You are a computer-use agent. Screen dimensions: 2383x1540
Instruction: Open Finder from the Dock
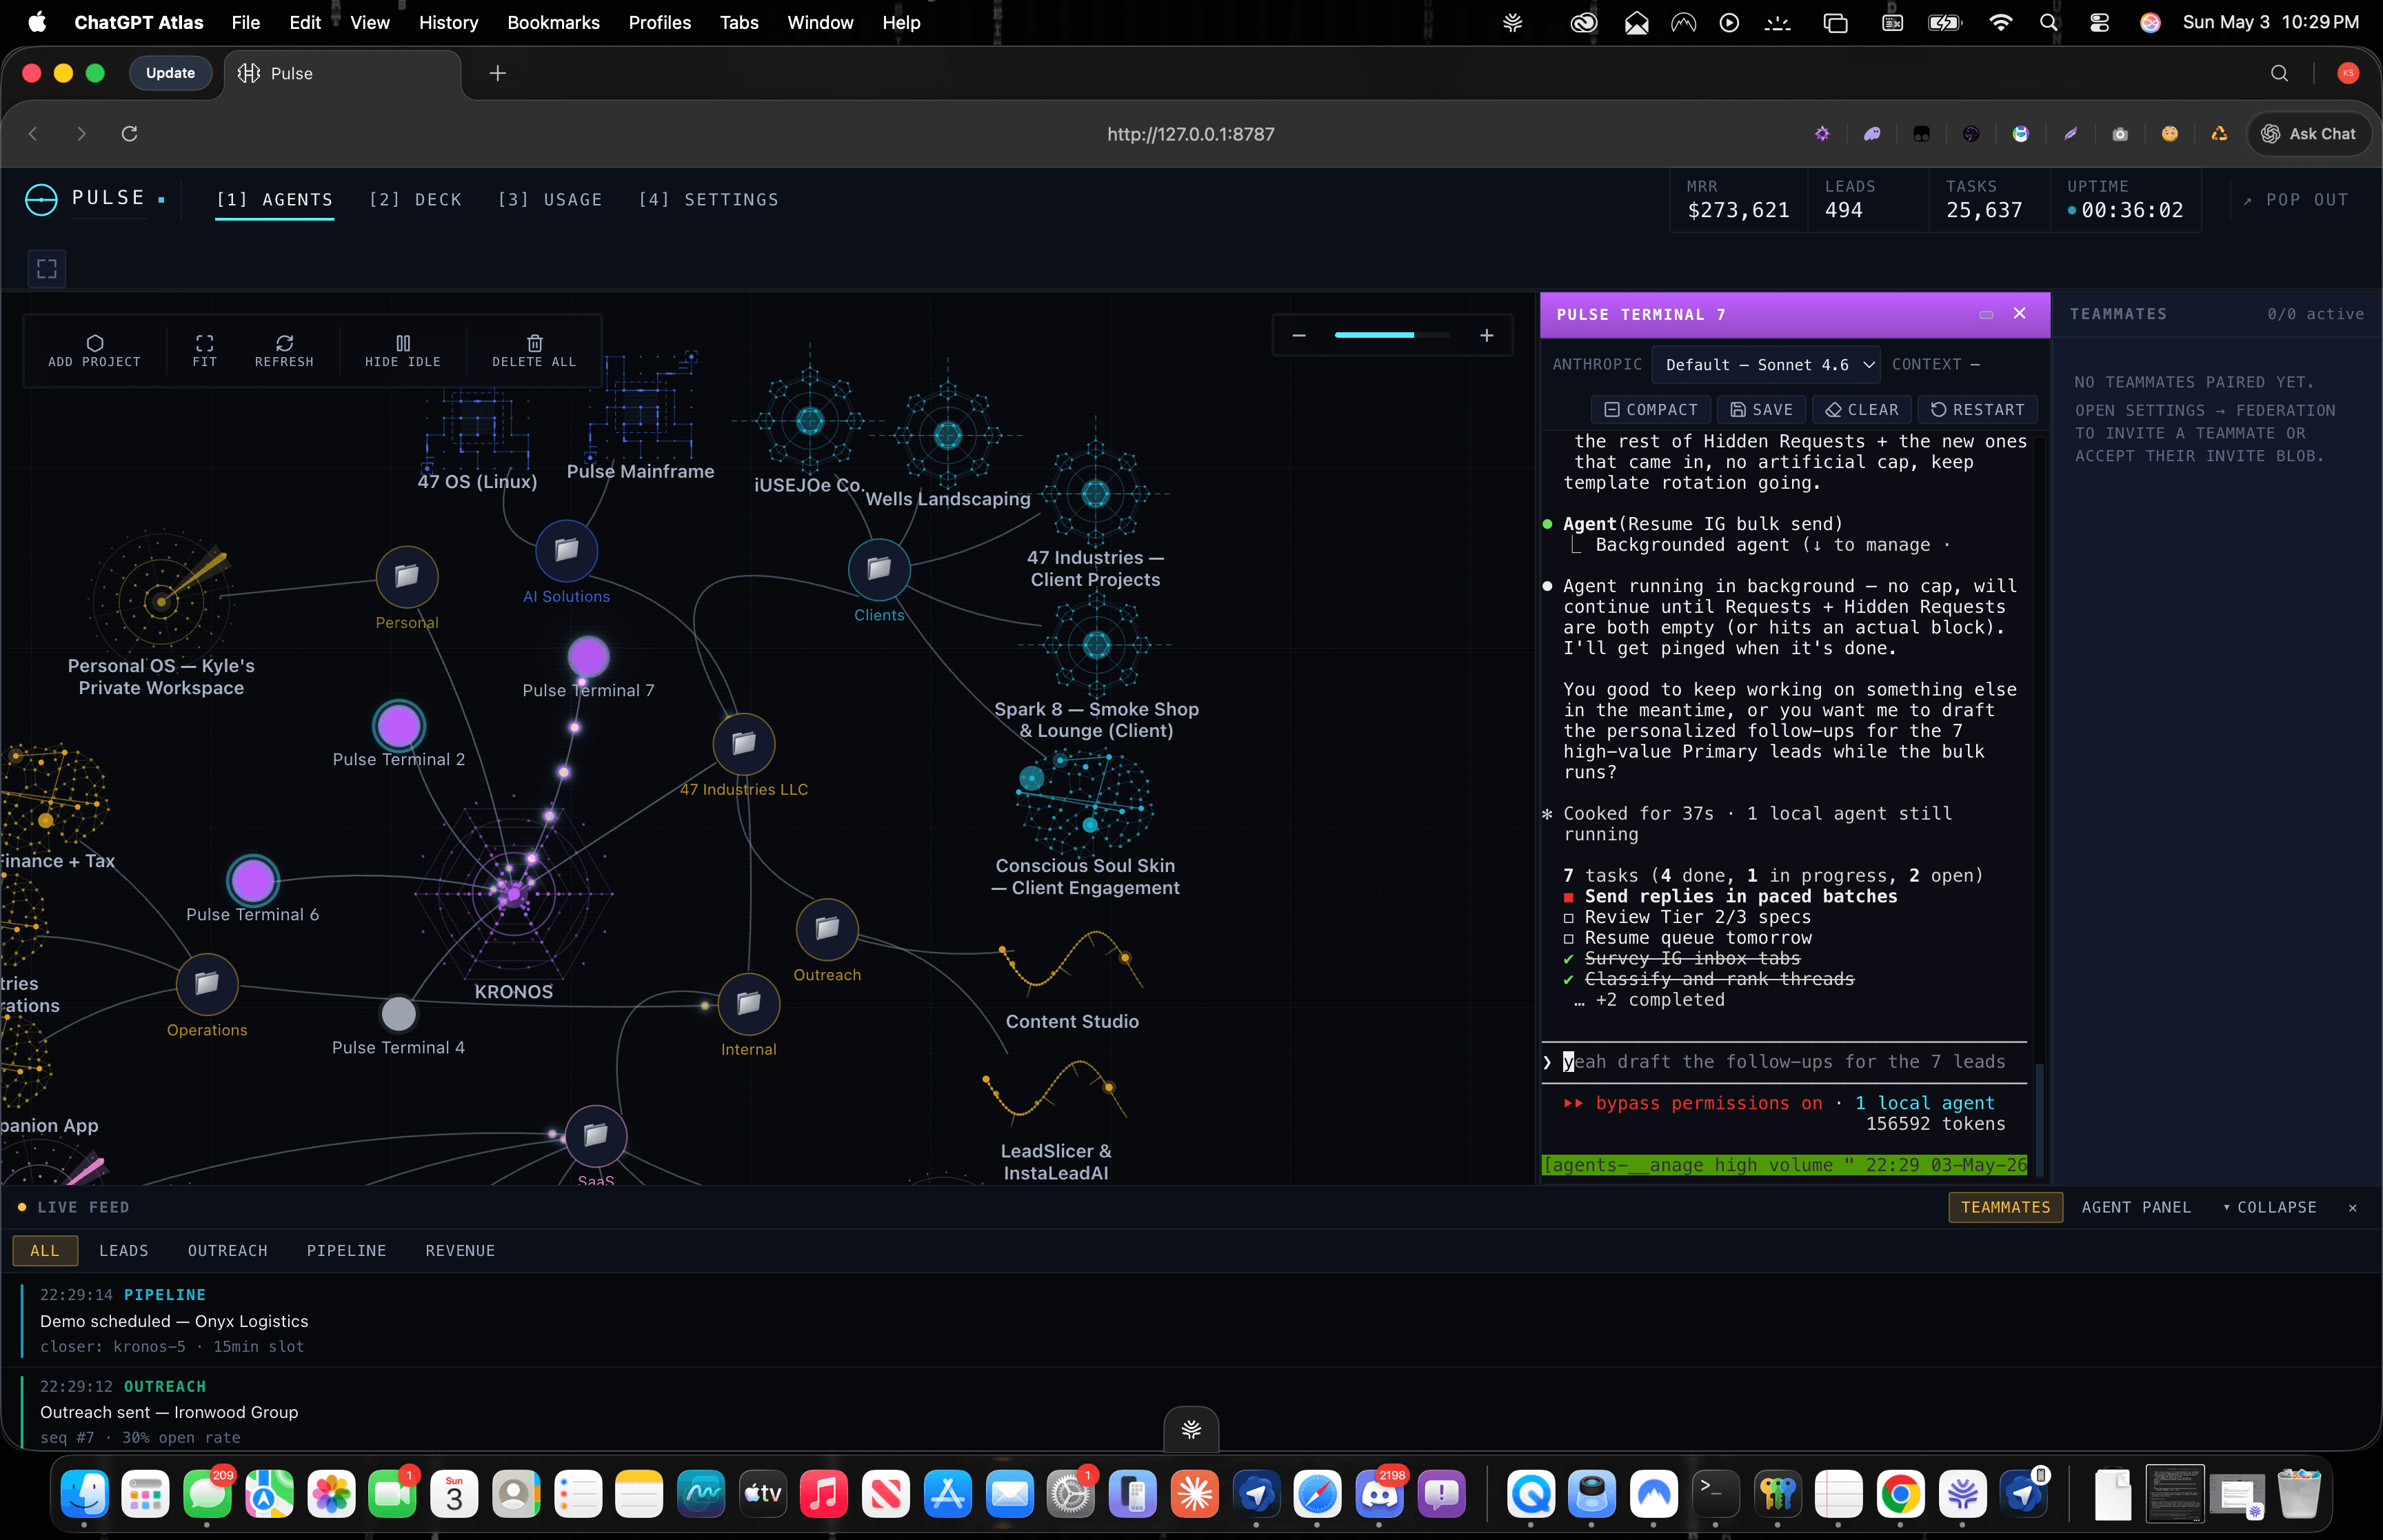tap(84, 1494)
